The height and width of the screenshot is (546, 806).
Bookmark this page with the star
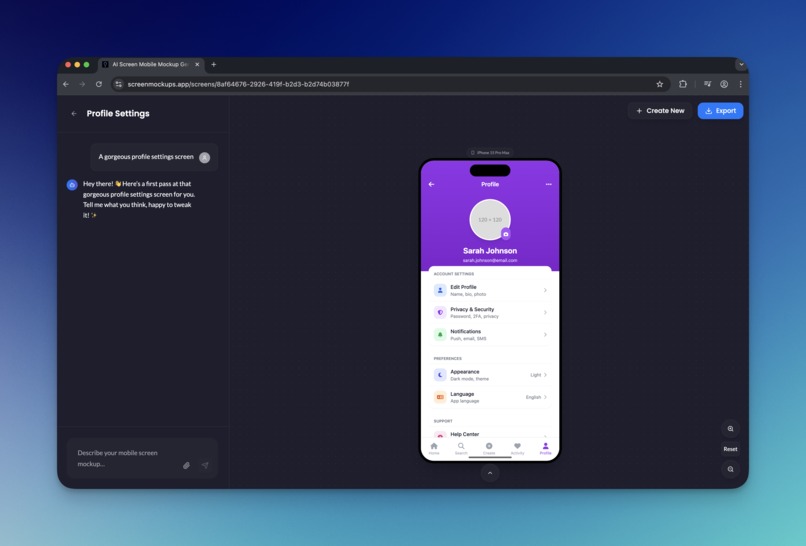point(660,84)
